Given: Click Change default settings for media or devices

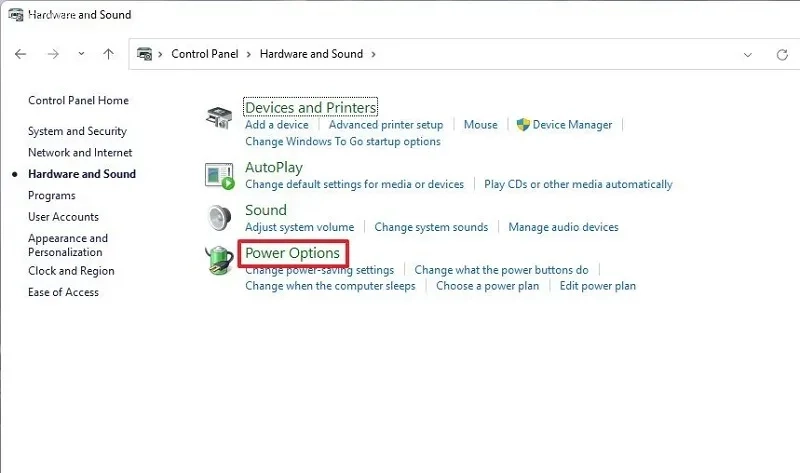Looking at the screenshot, I should point(354,184).
